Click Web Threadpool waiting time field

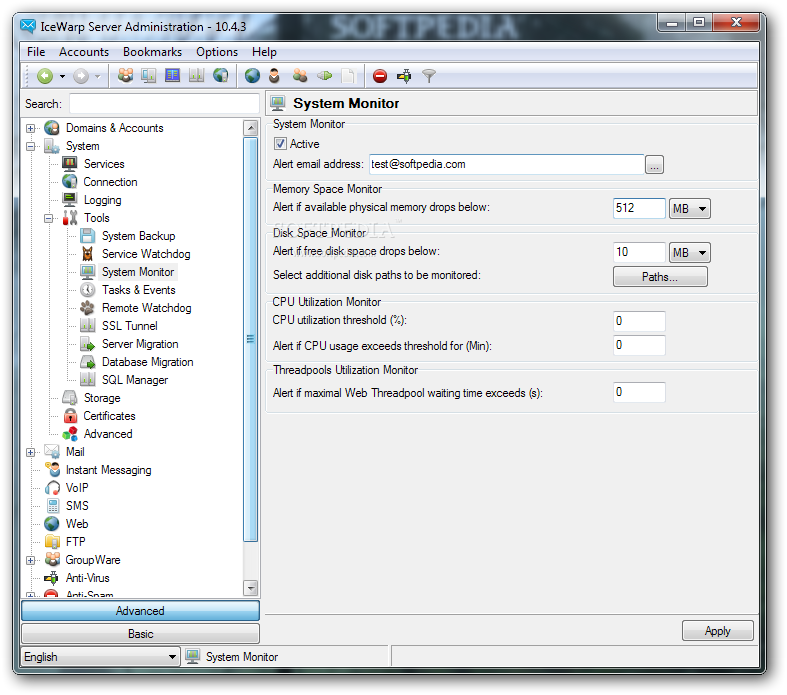point(639,392)
